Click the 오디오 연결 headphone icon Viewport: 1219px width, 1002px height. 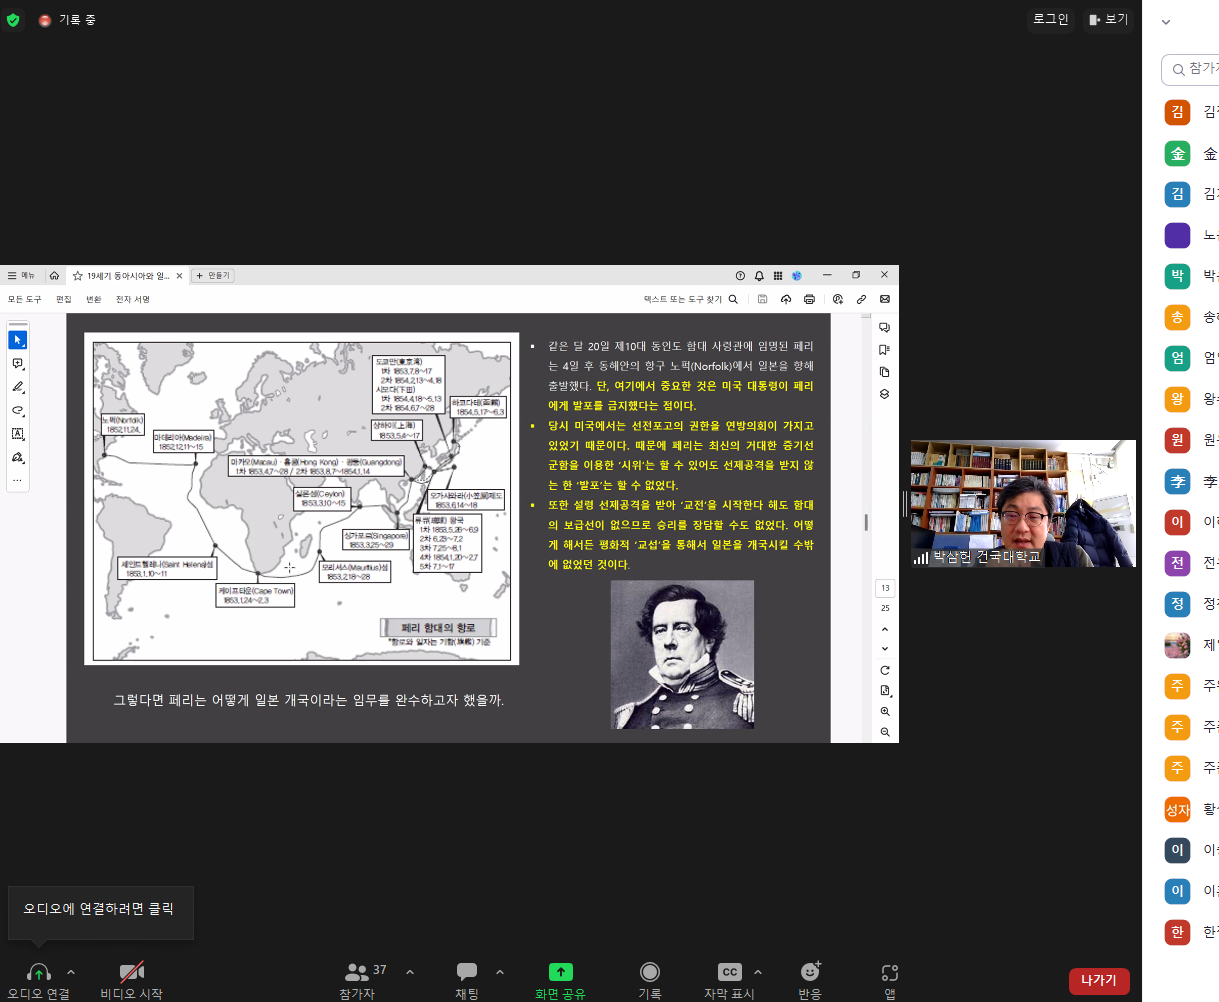pyautogui.click(x=39, y=973)
